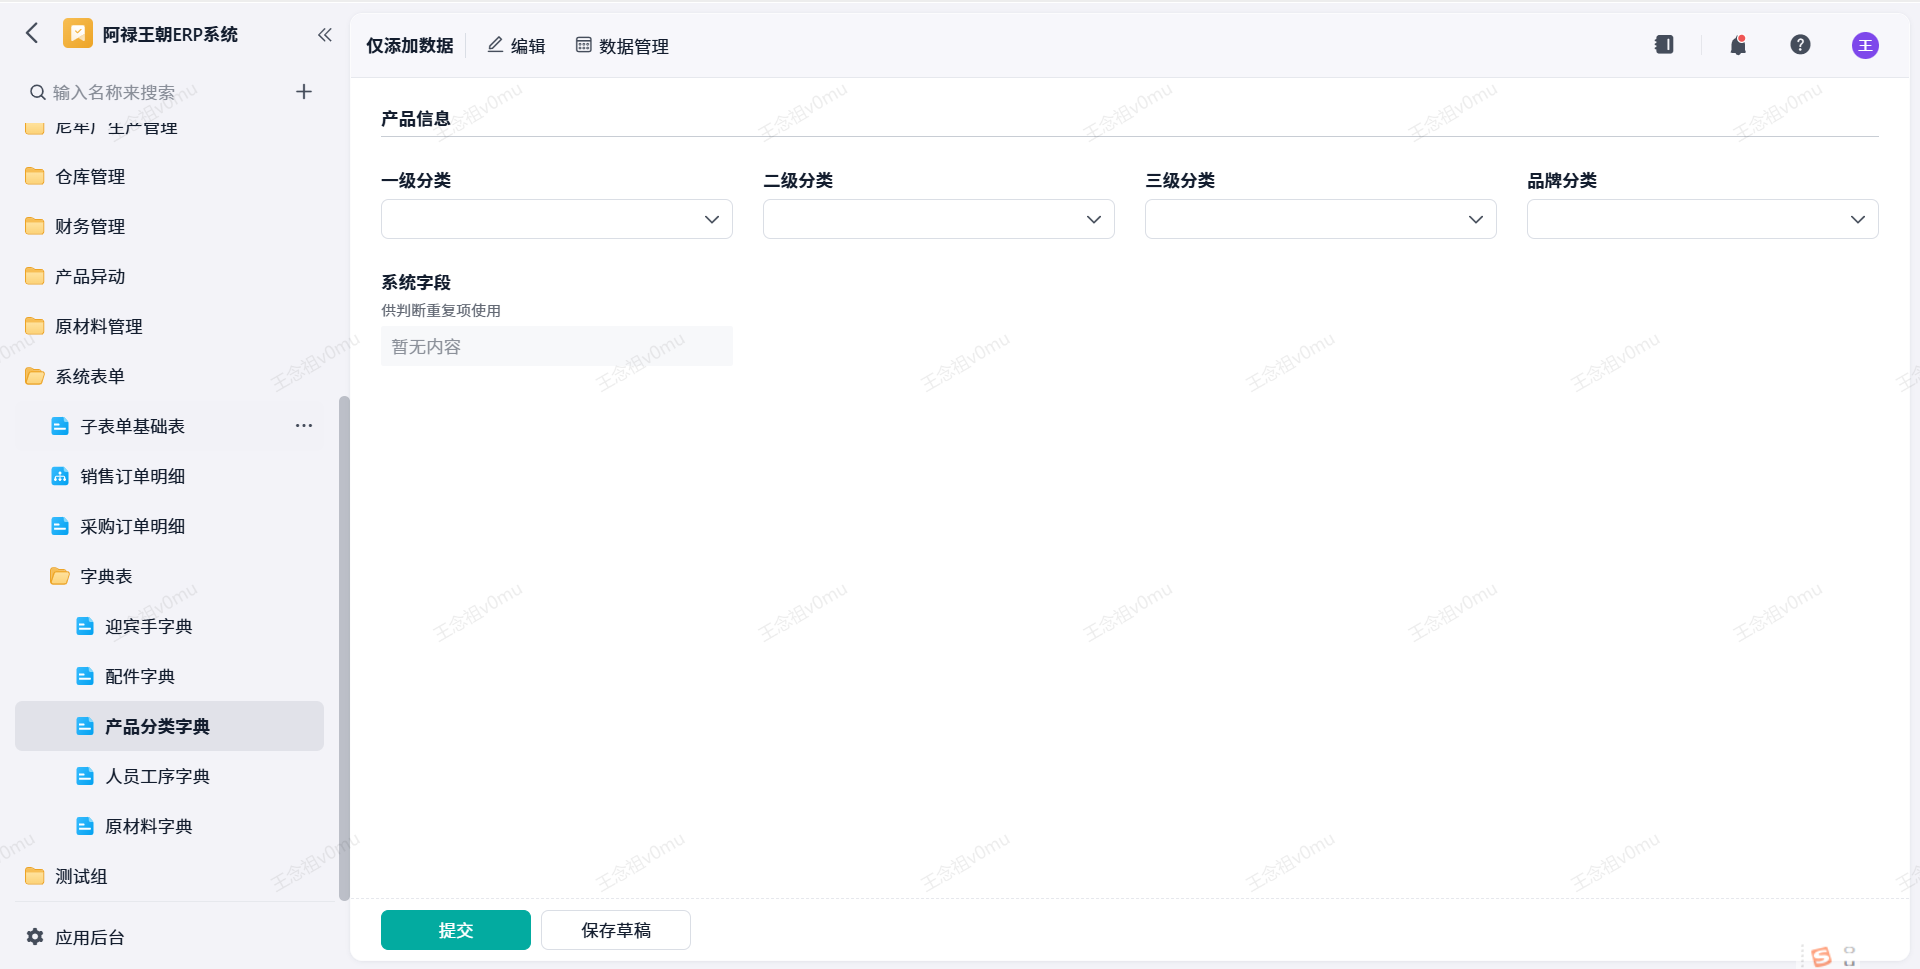Click the 系统字段 暂无内容 field
1920x969 pixels.
pyautogui.click(x=557, y=346)
